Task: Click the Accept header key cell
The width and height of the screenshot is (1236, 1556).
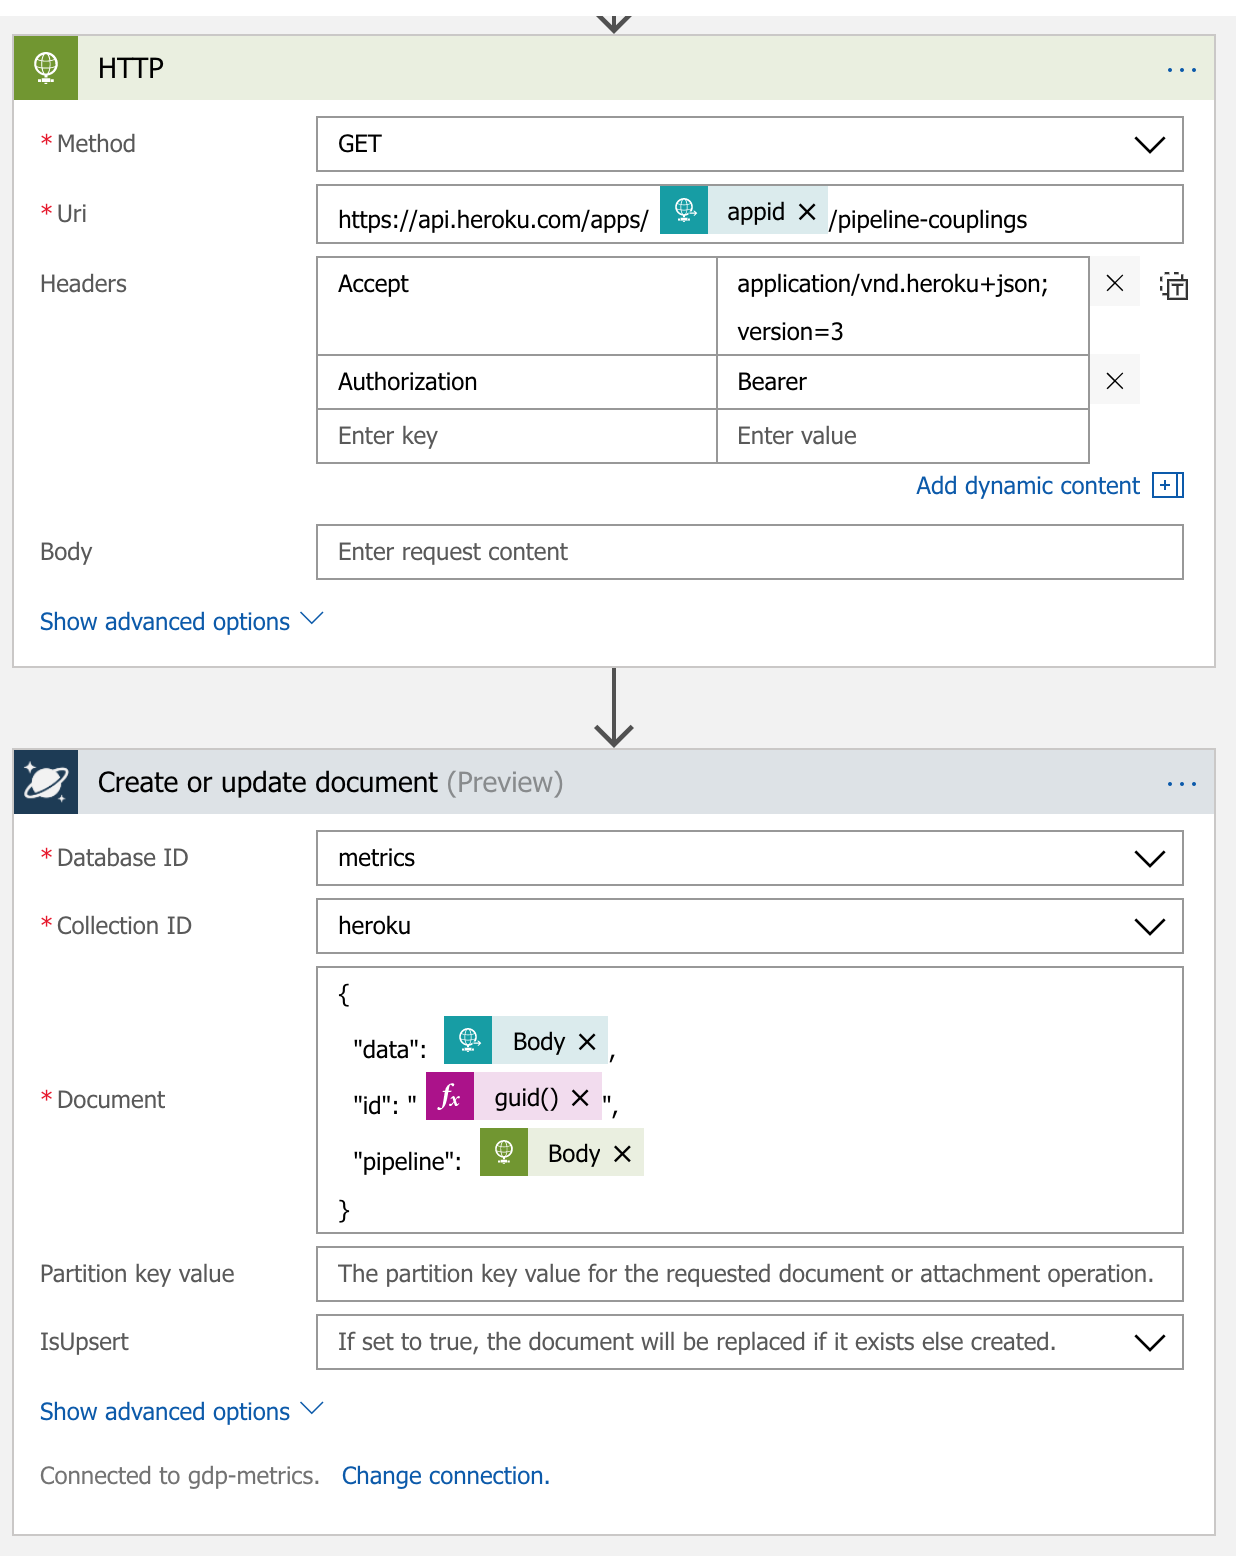Action: pyautogui.click(x=517, y=306)
